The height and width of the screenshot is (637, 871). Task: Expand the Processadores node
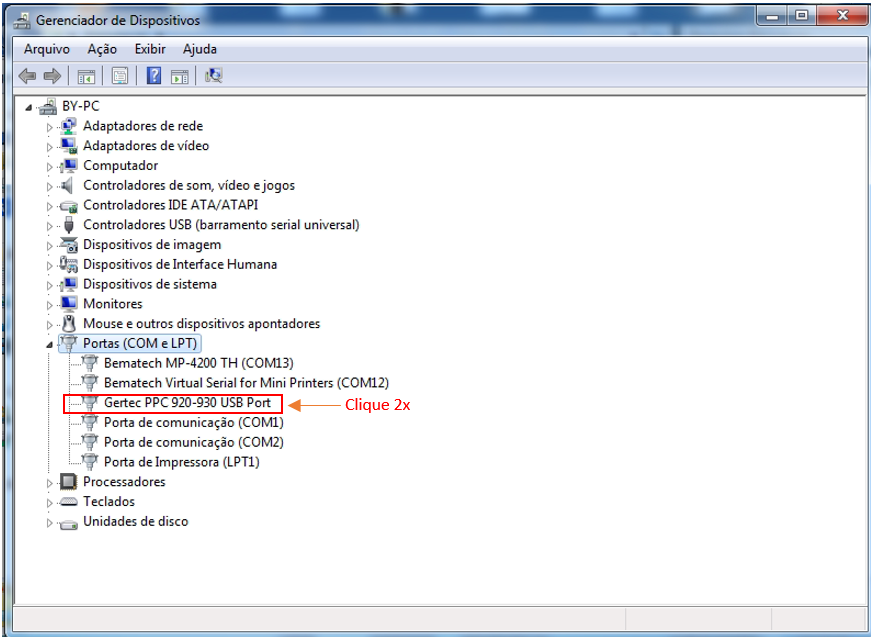tap(49, 483)
